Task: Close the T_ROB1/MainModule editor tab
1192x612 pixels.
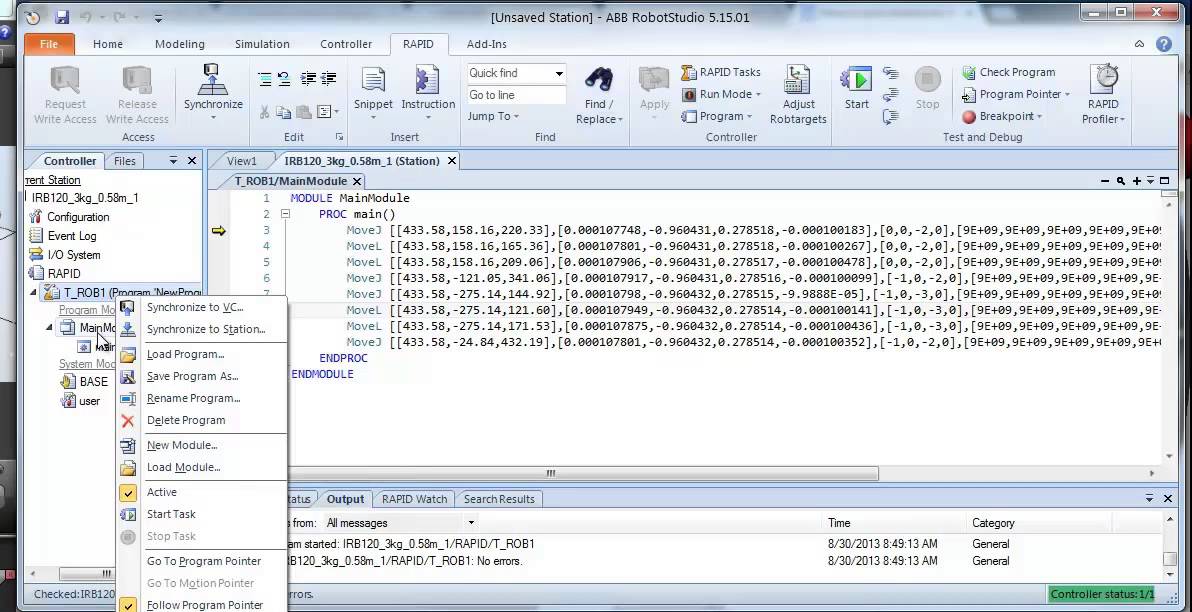Action: (357, 181)
